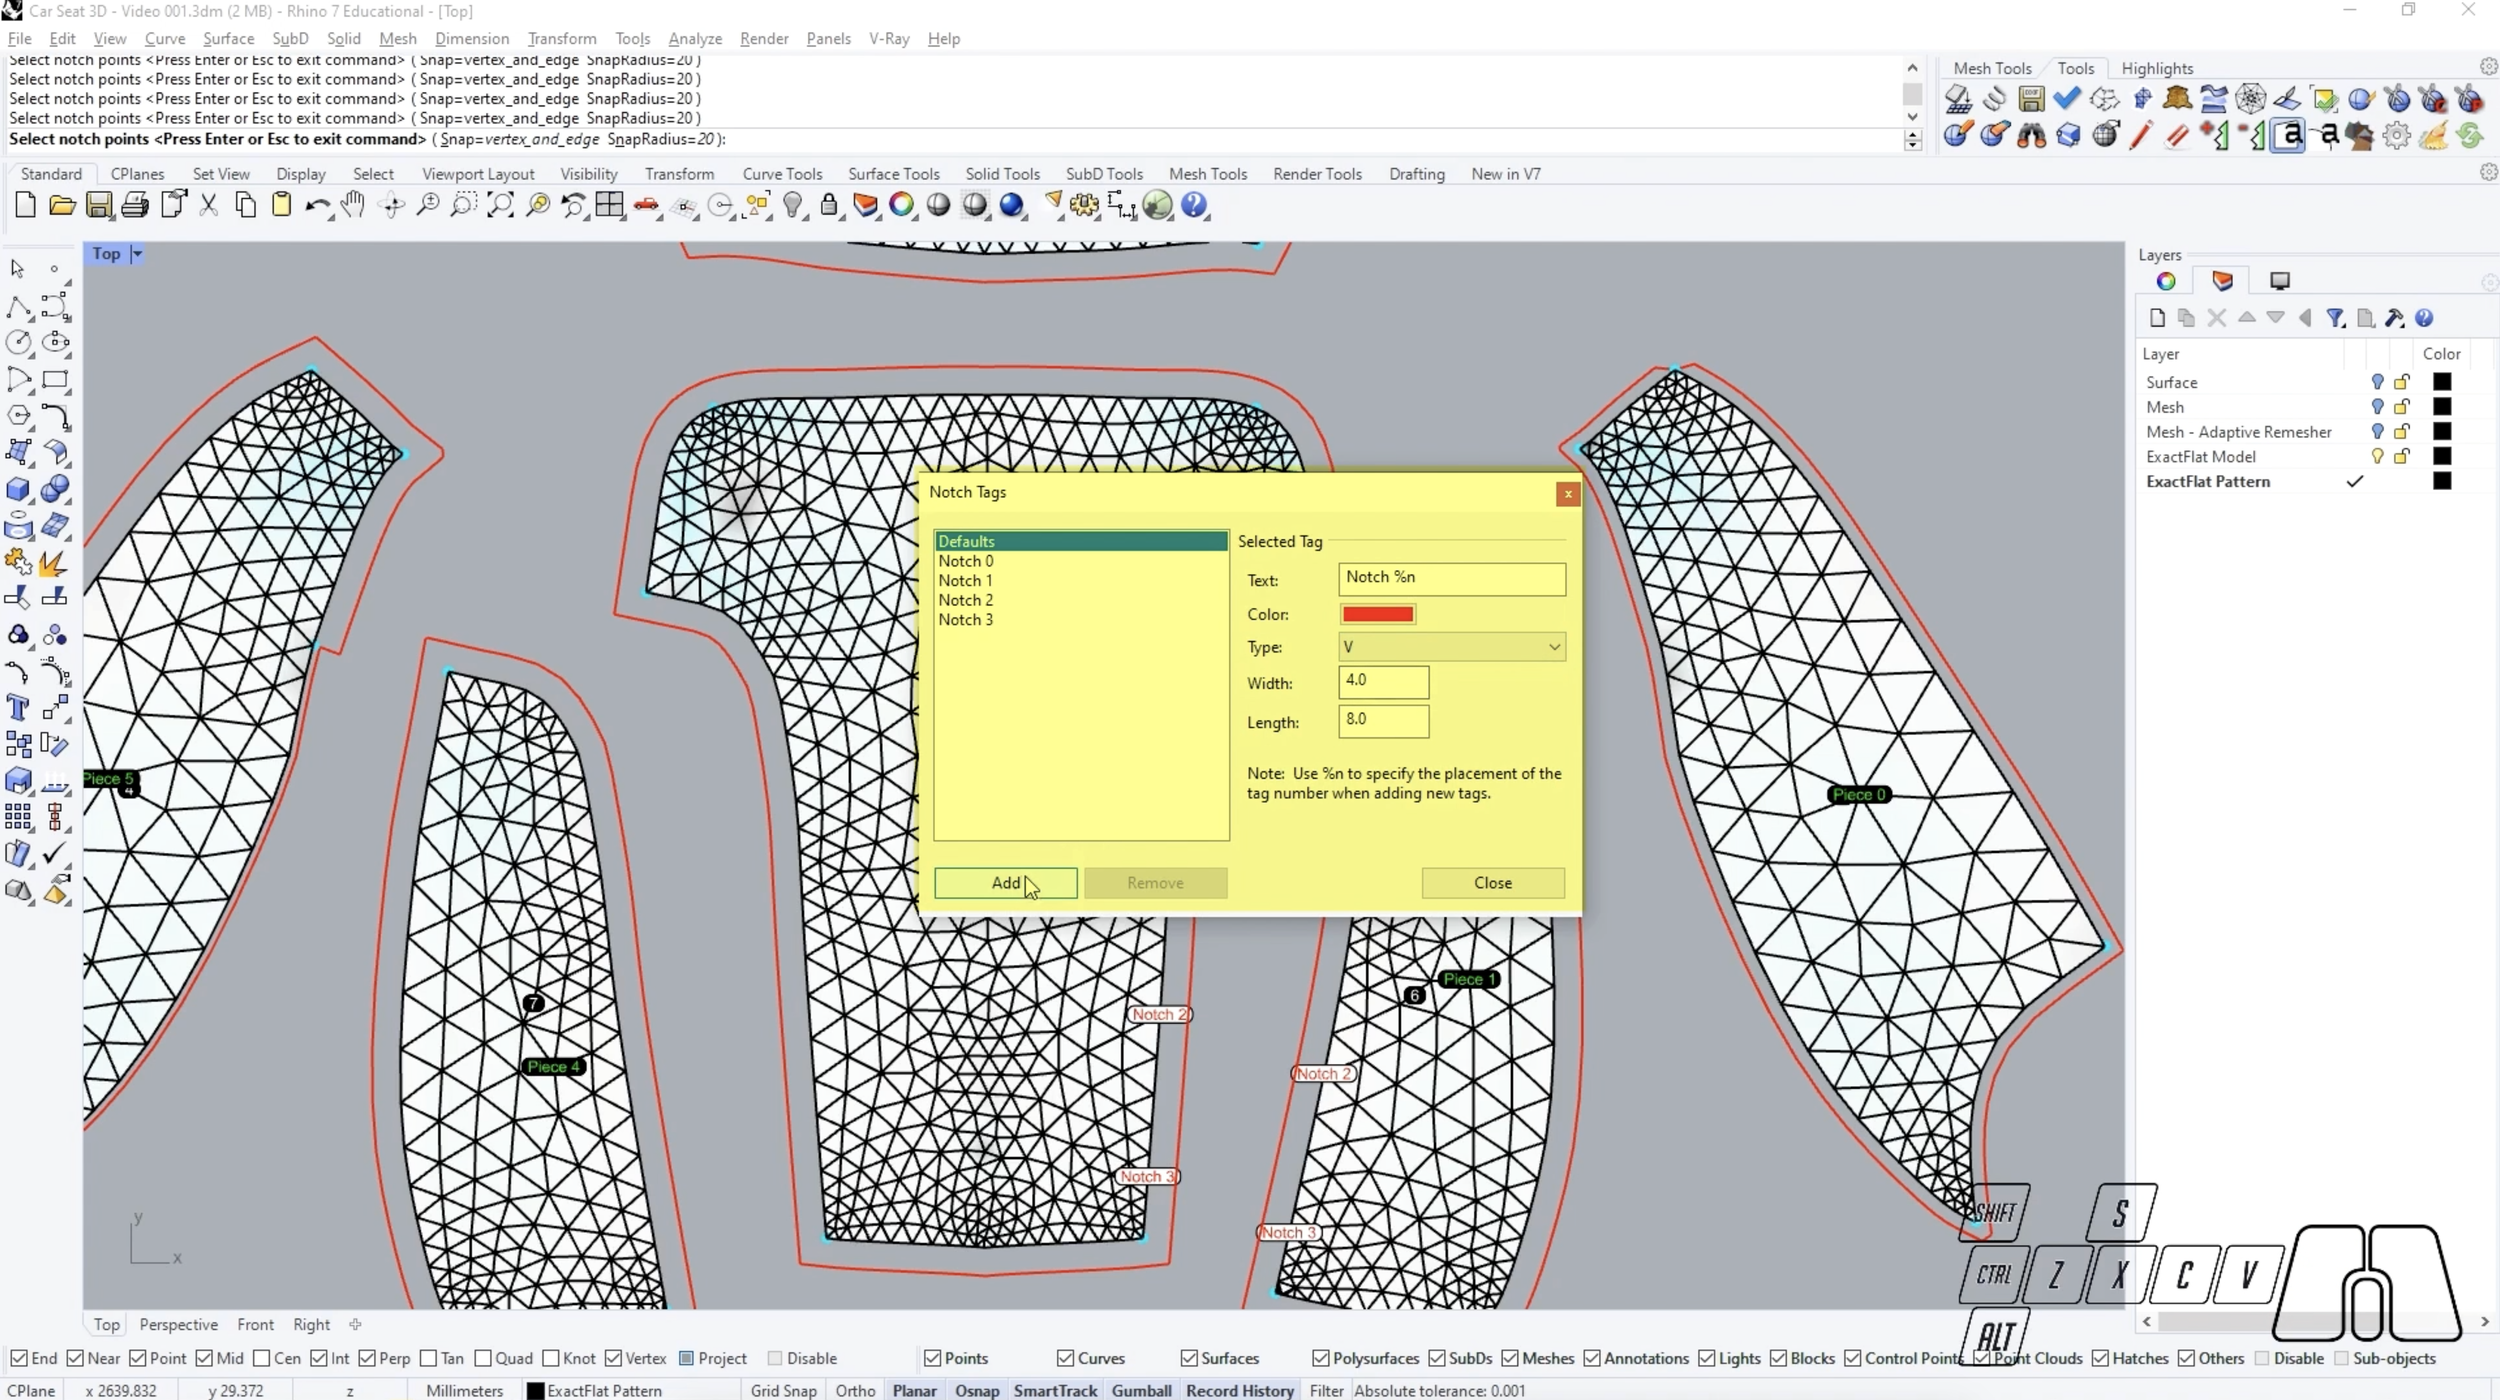Click the color swatch of Surface layer
The image size is (2500, 1400).
2441,382
